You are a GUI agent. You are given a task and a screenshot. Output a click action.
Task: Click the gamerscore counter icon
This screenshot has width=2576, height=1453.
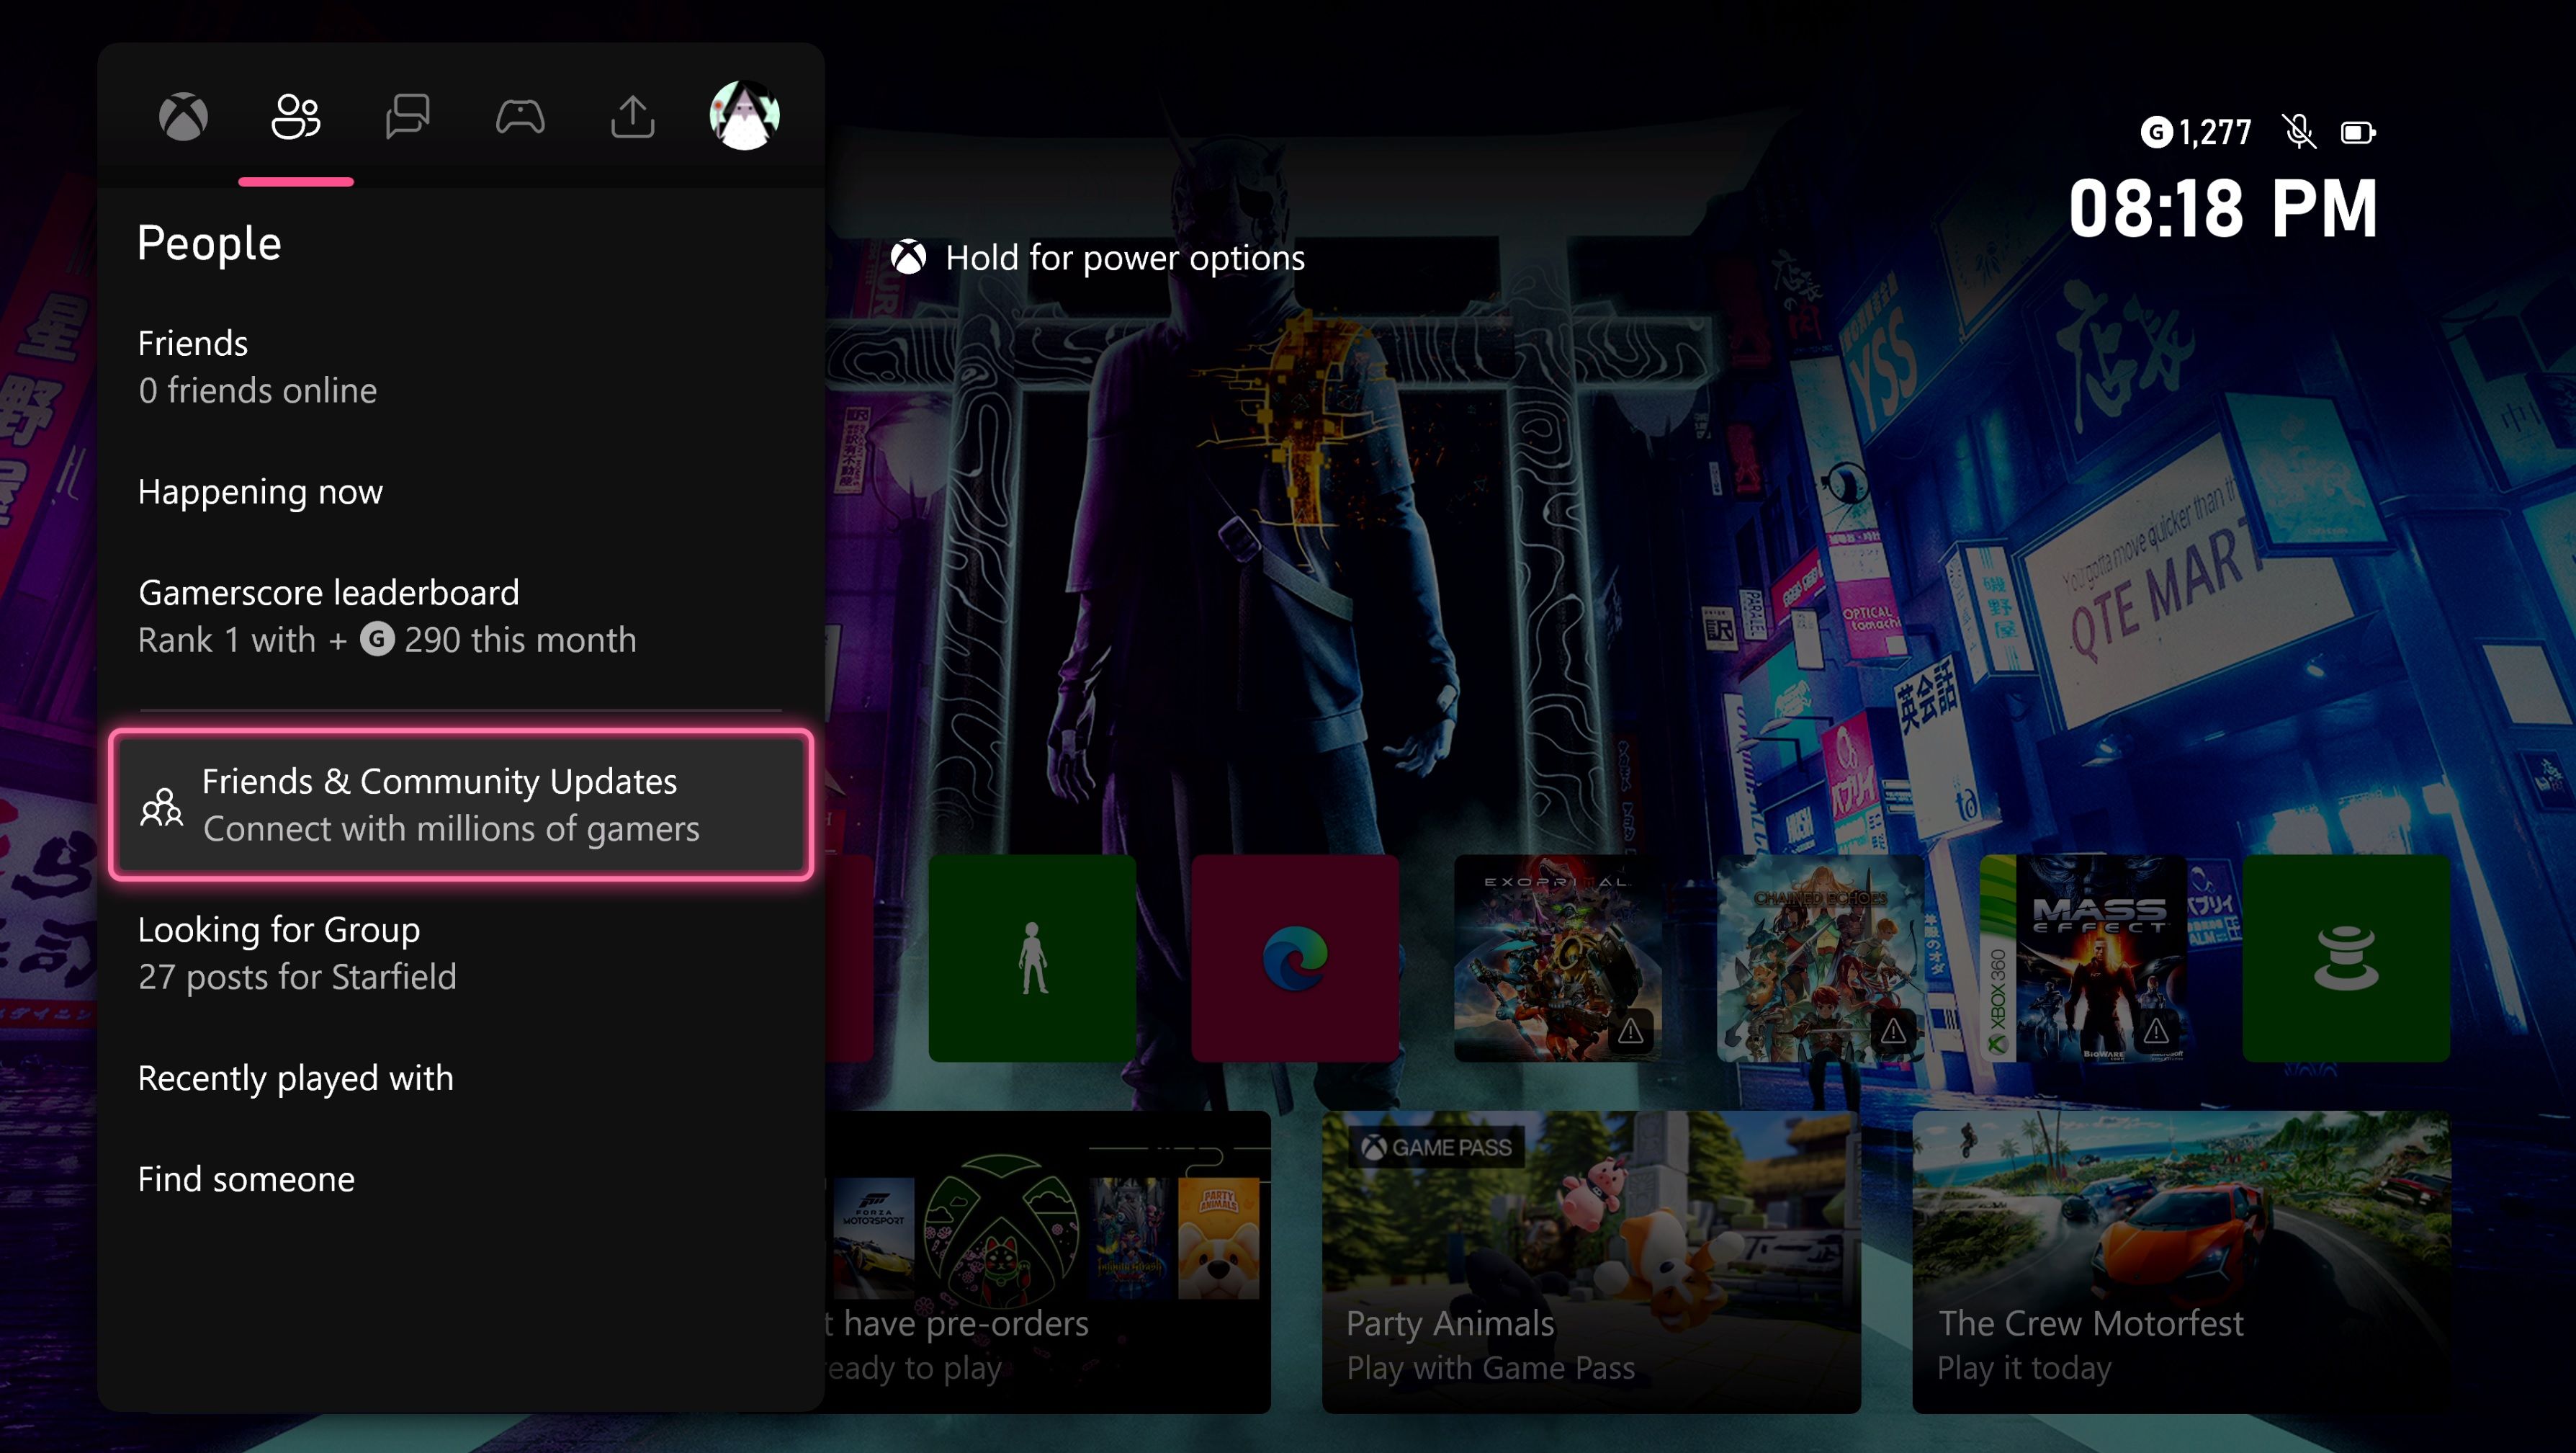[2156, 131]
